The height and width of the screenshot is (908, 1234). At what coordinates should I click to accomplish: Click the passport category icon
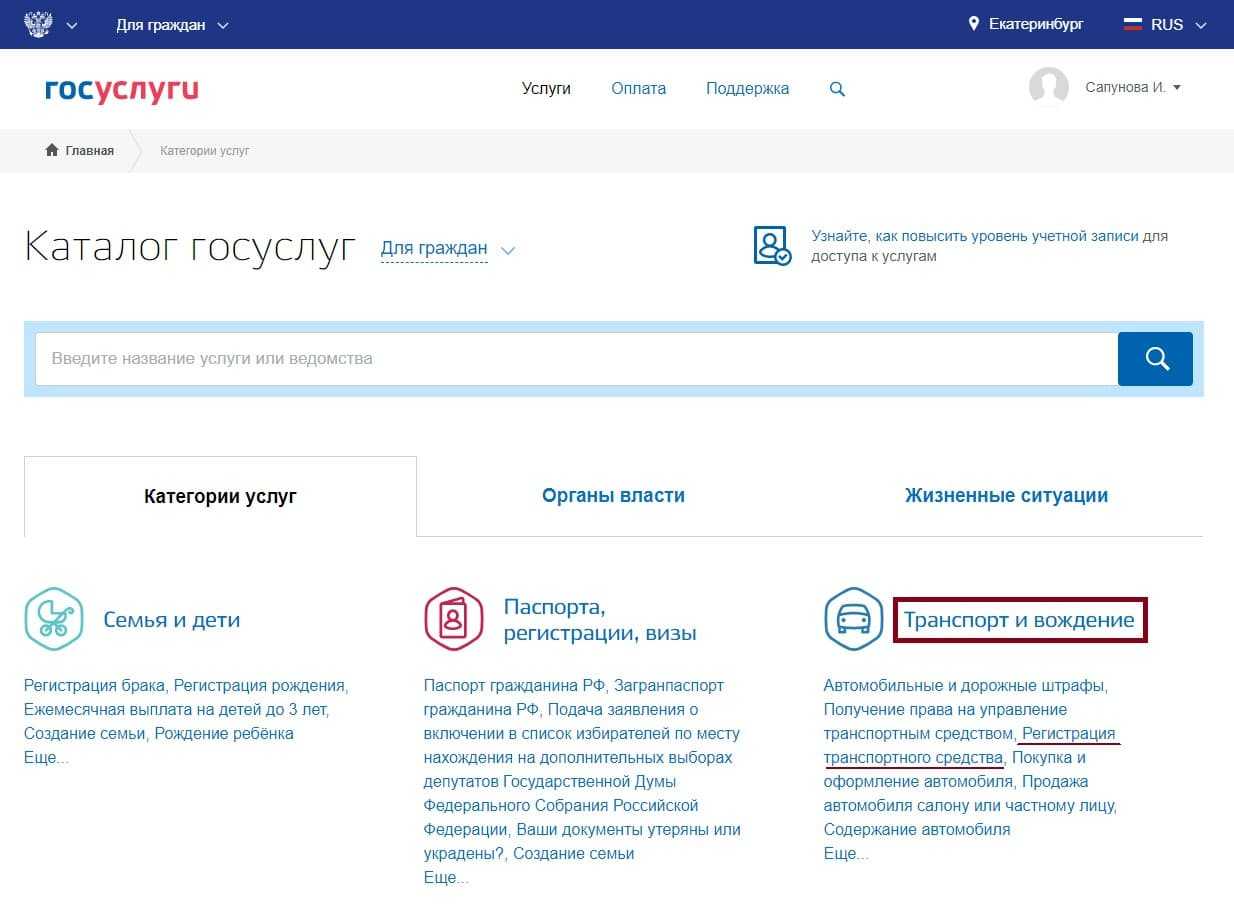pyautogui.click(x=453, y=619)
